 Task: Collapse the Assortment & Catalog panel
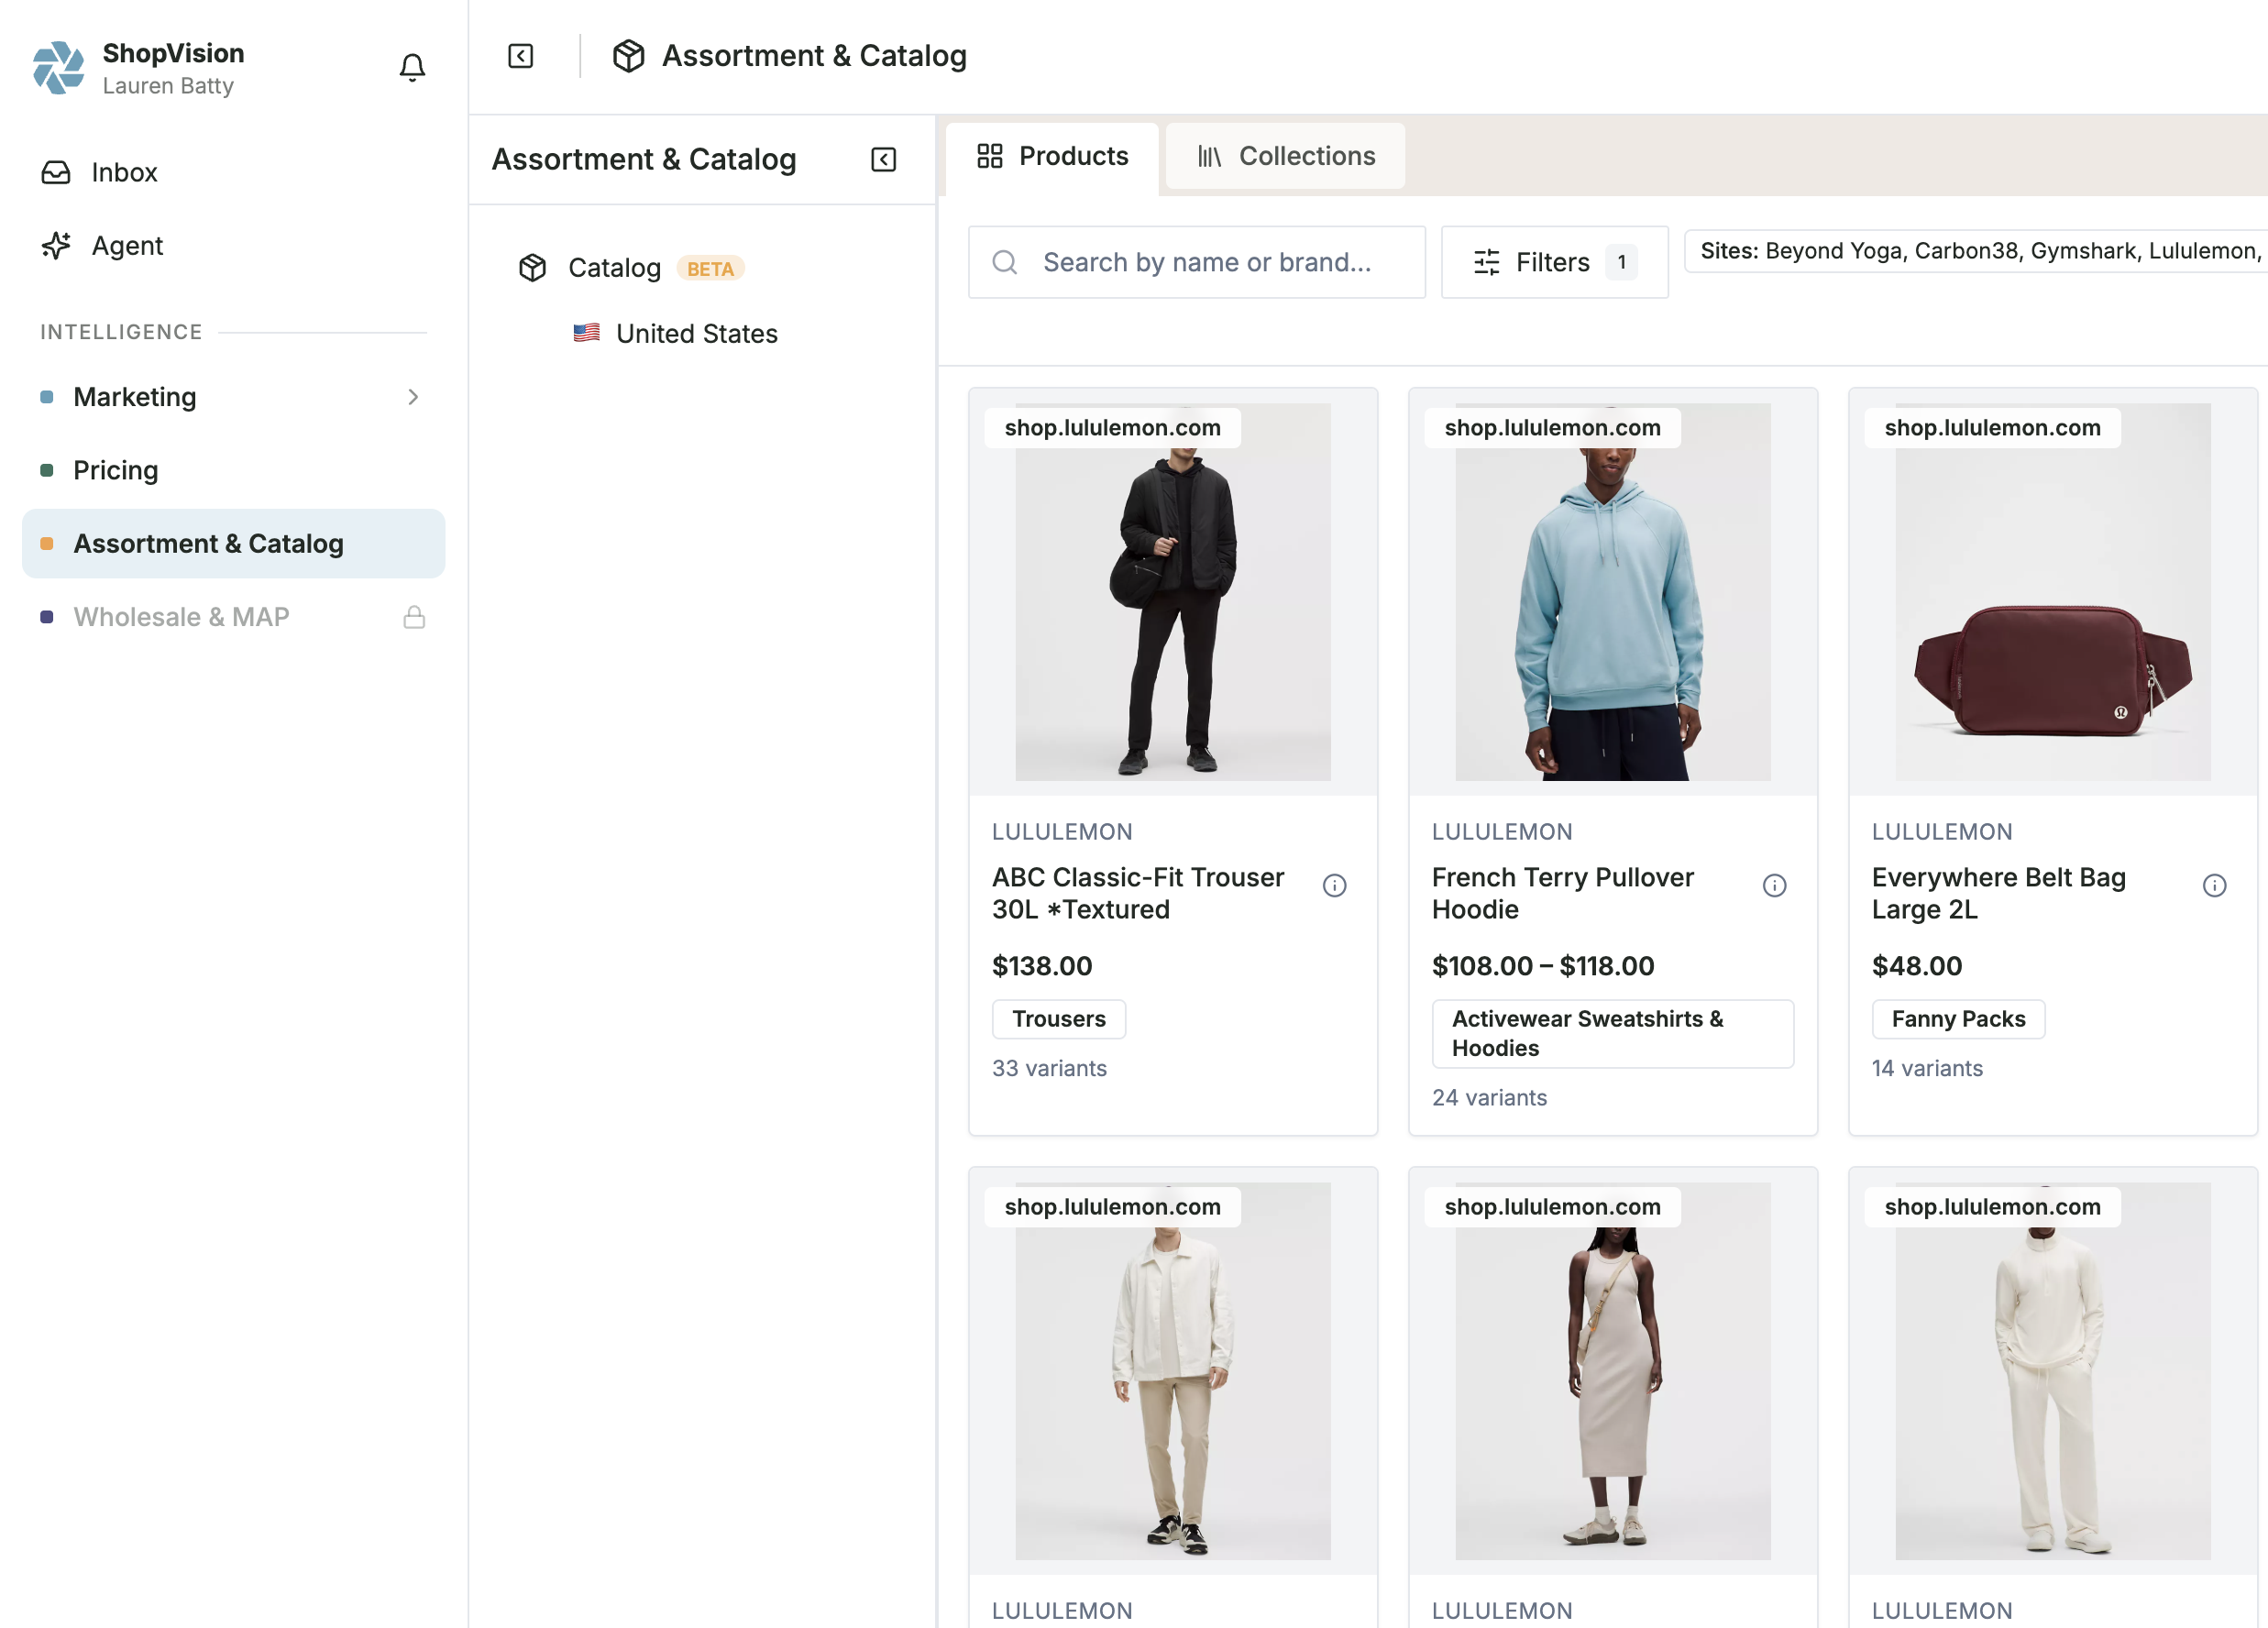point(884,160)
